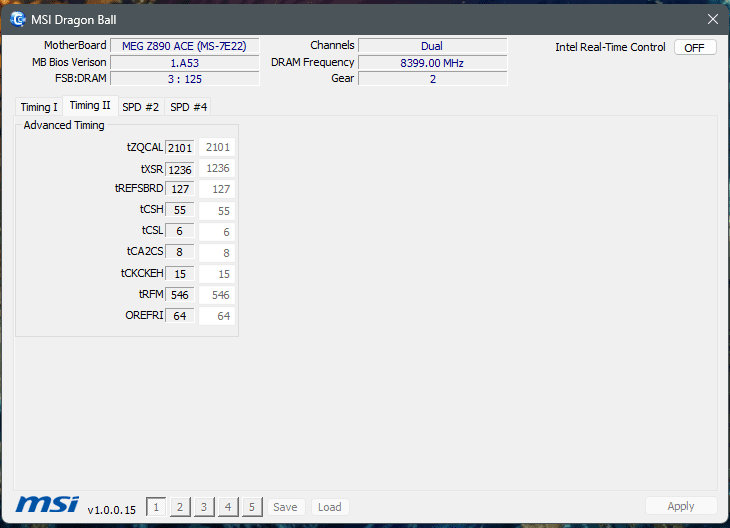The width and height of the screenshot is (730, 528).
Task: Click the DRAM Frequency label
Action: [x=312, y=62]
